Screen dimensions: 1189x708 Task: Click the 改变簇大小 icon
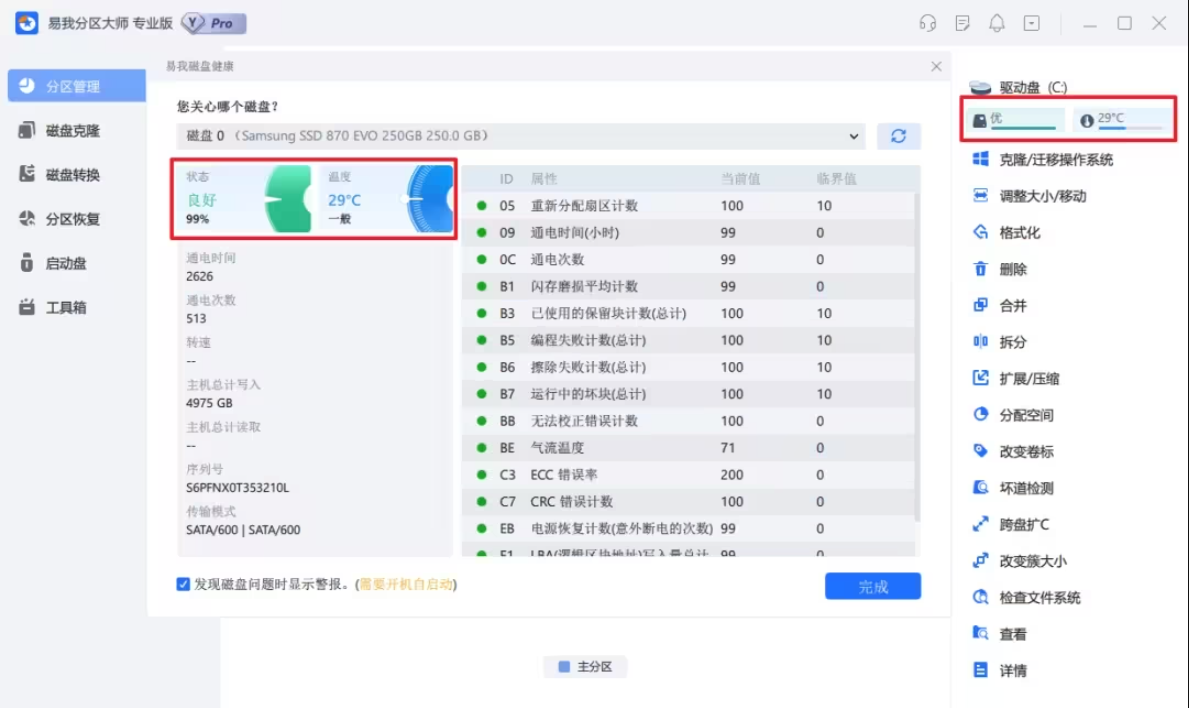click(x=980, y=560)
